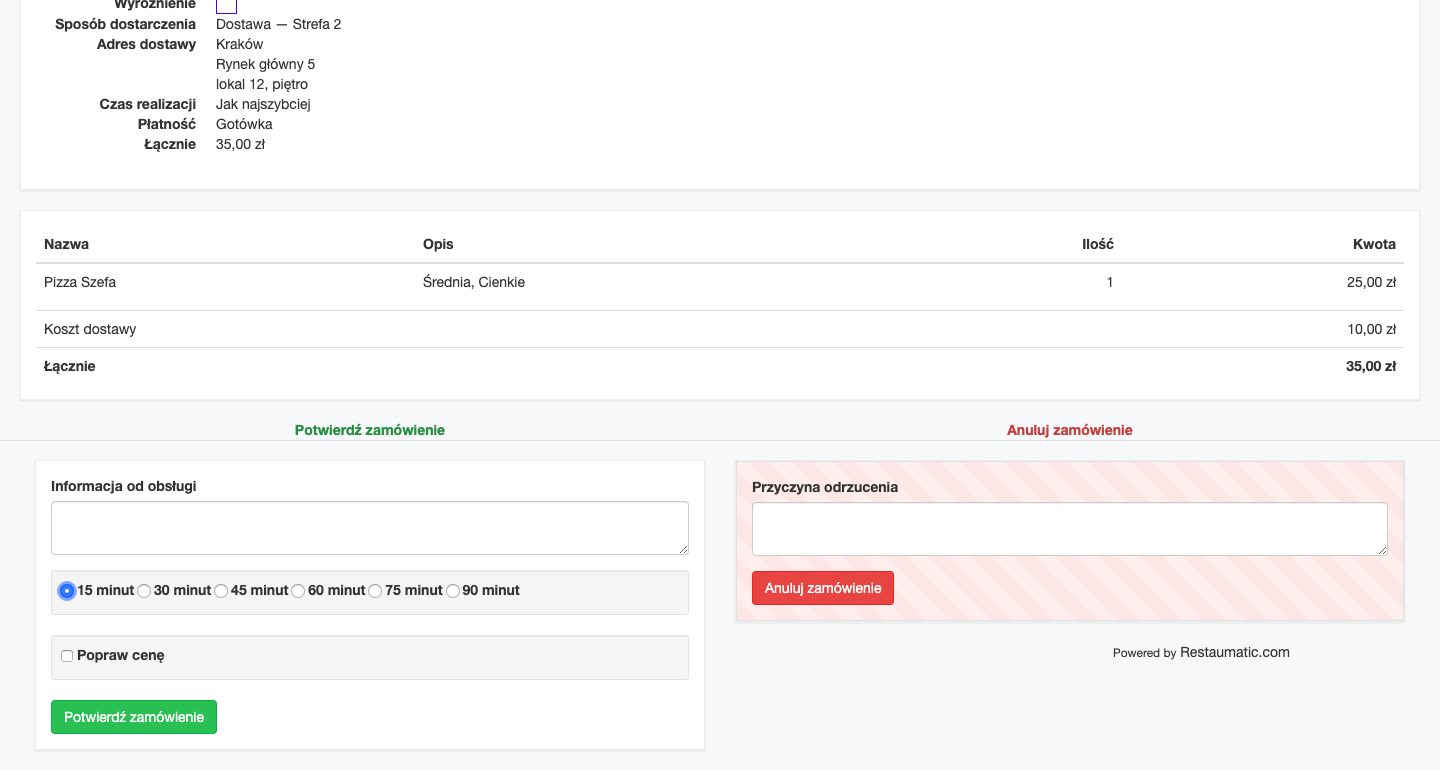Choose the 30 minut delivery time
Screen dimensions: 1440x770
(144, 591)
